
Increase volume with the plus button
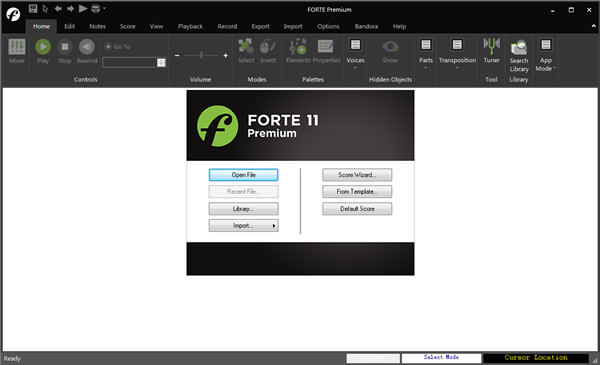[226, 55]
